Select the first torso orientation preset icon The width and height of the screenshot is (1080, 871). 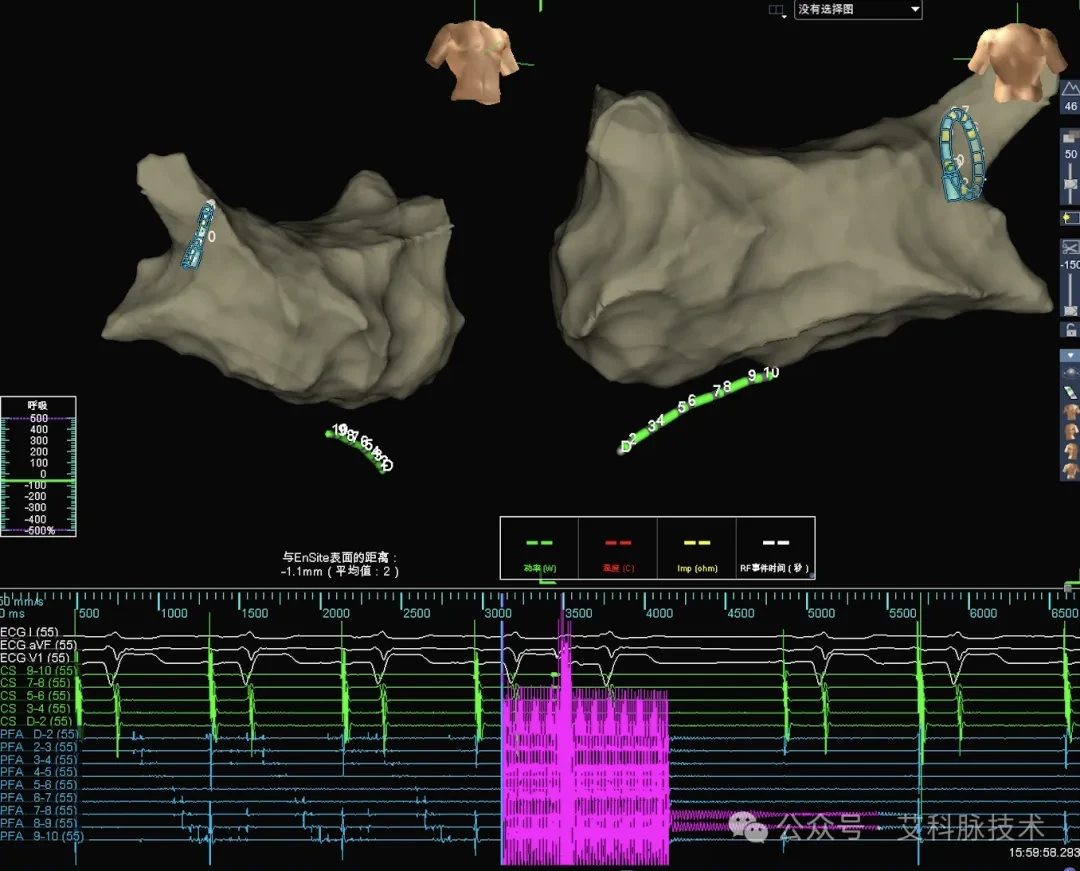click(1070, 412)
